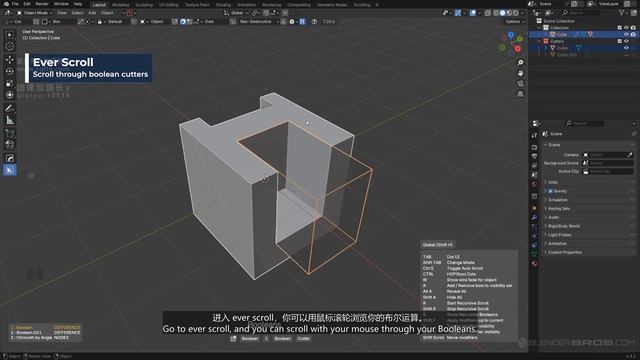
Task: Open the Global transform orientation dropdown
Action: coord(236,13)
